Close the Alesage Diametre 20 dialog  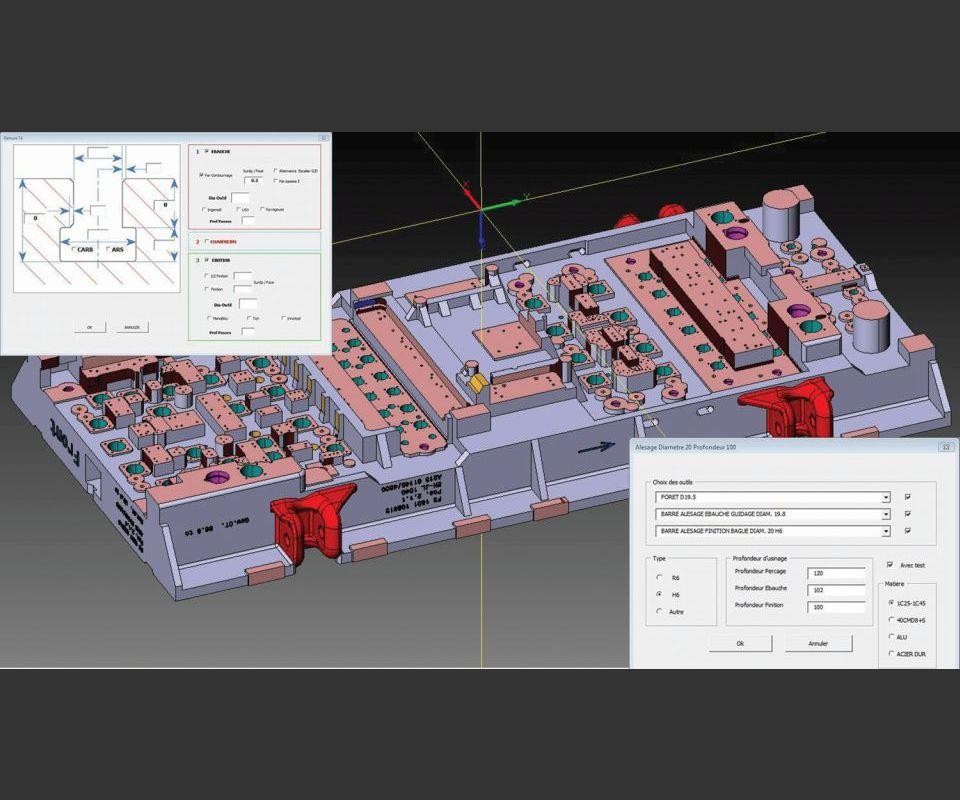tap(945, 447)
